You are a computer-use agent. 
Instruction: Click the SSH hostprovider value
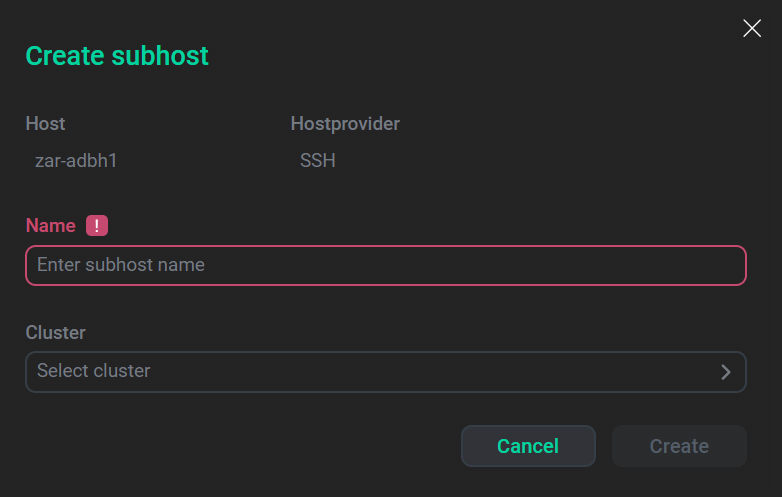coord(318,160)
